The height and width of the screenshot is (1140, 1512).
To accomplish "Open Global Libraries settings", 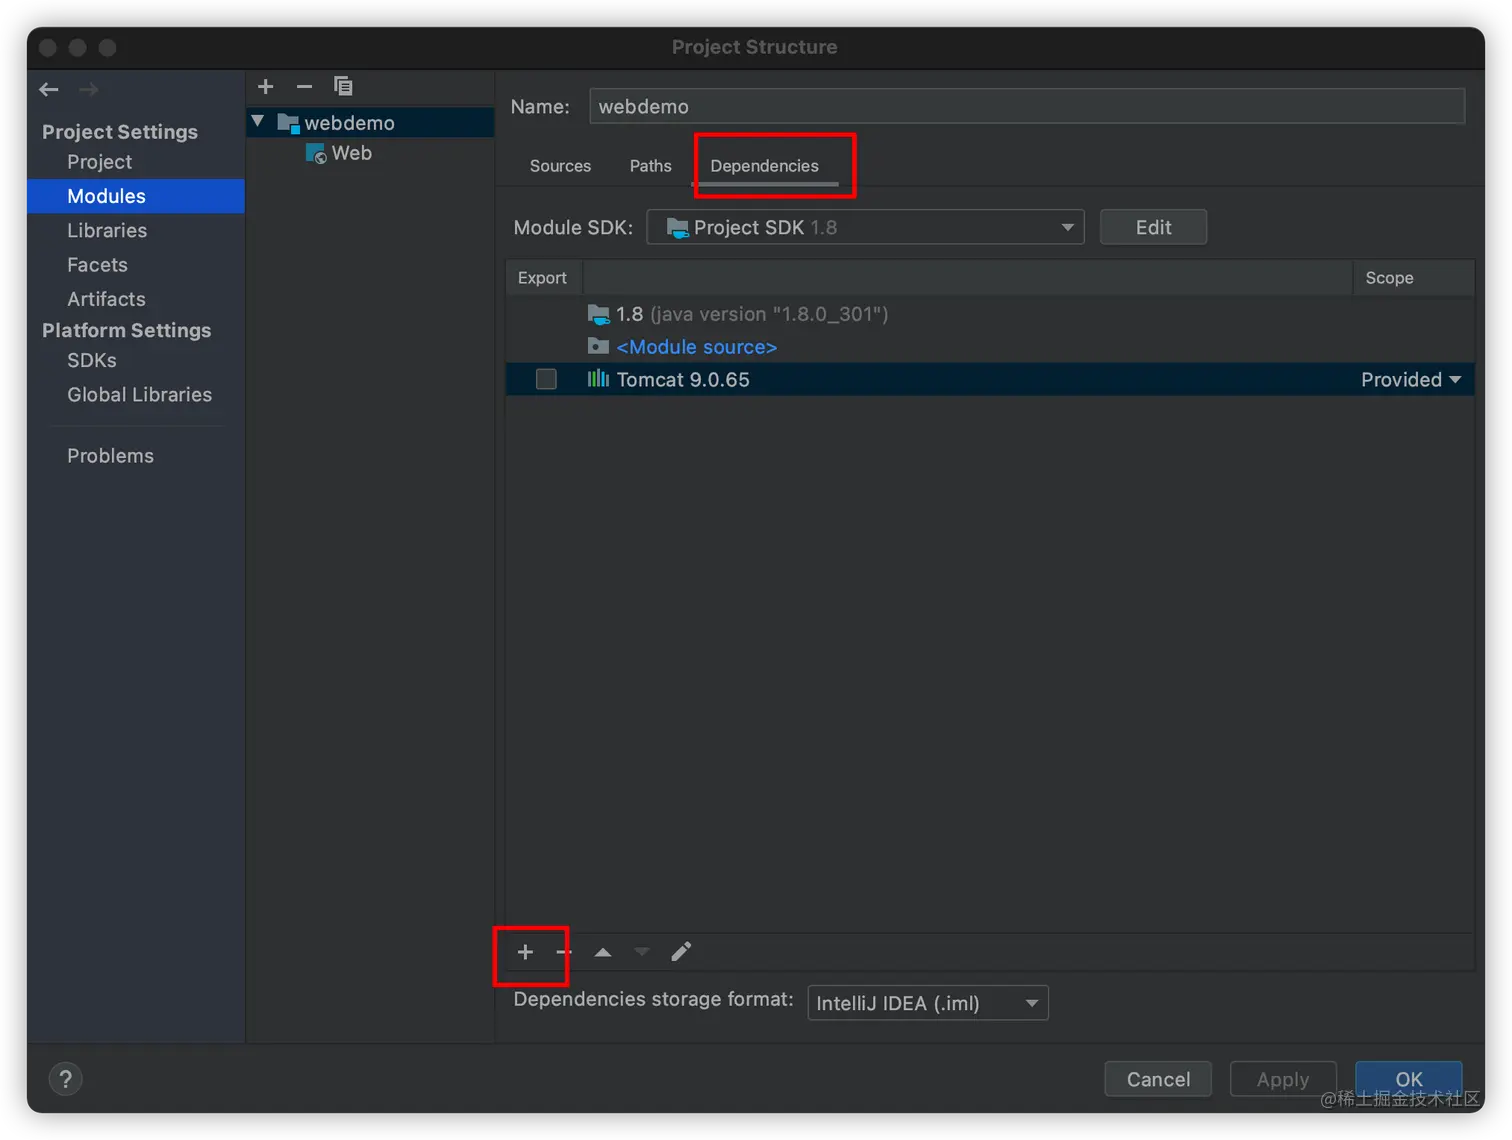I will click(x=139, y=395).
